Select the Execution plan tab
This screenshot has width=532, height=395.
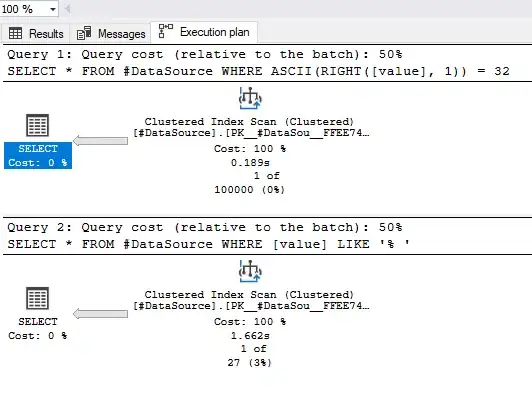tap(204, 32)
